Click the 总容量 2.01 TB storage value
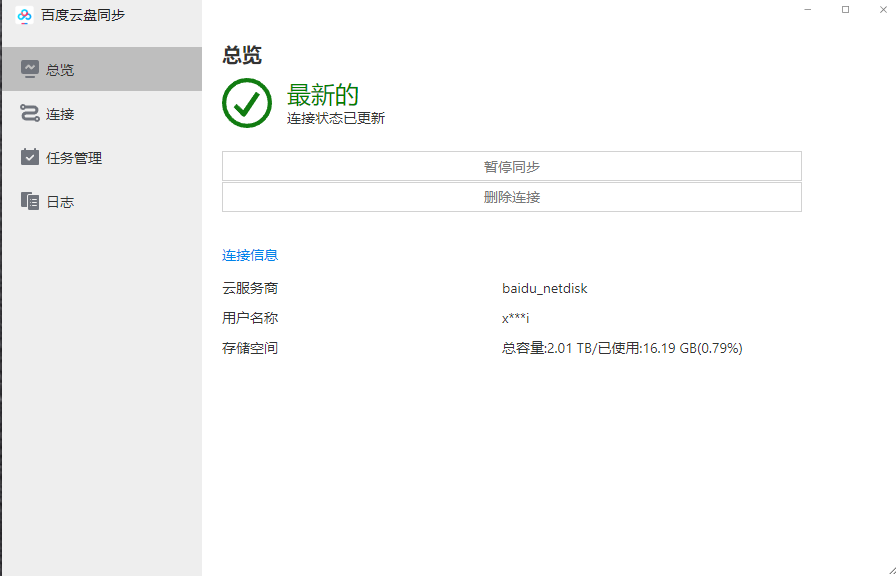The height and width of the screenshot is (576, 896). [622, 348]
